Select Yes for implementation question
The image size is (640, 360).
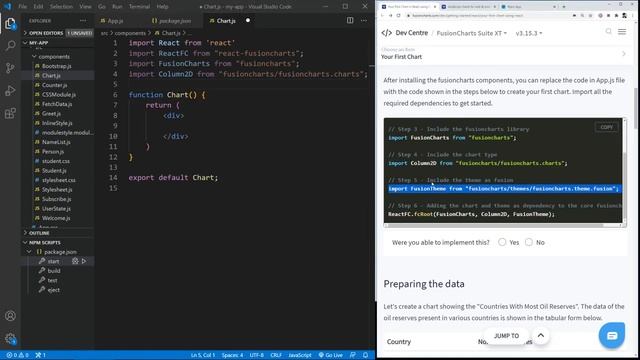(502, 242)
